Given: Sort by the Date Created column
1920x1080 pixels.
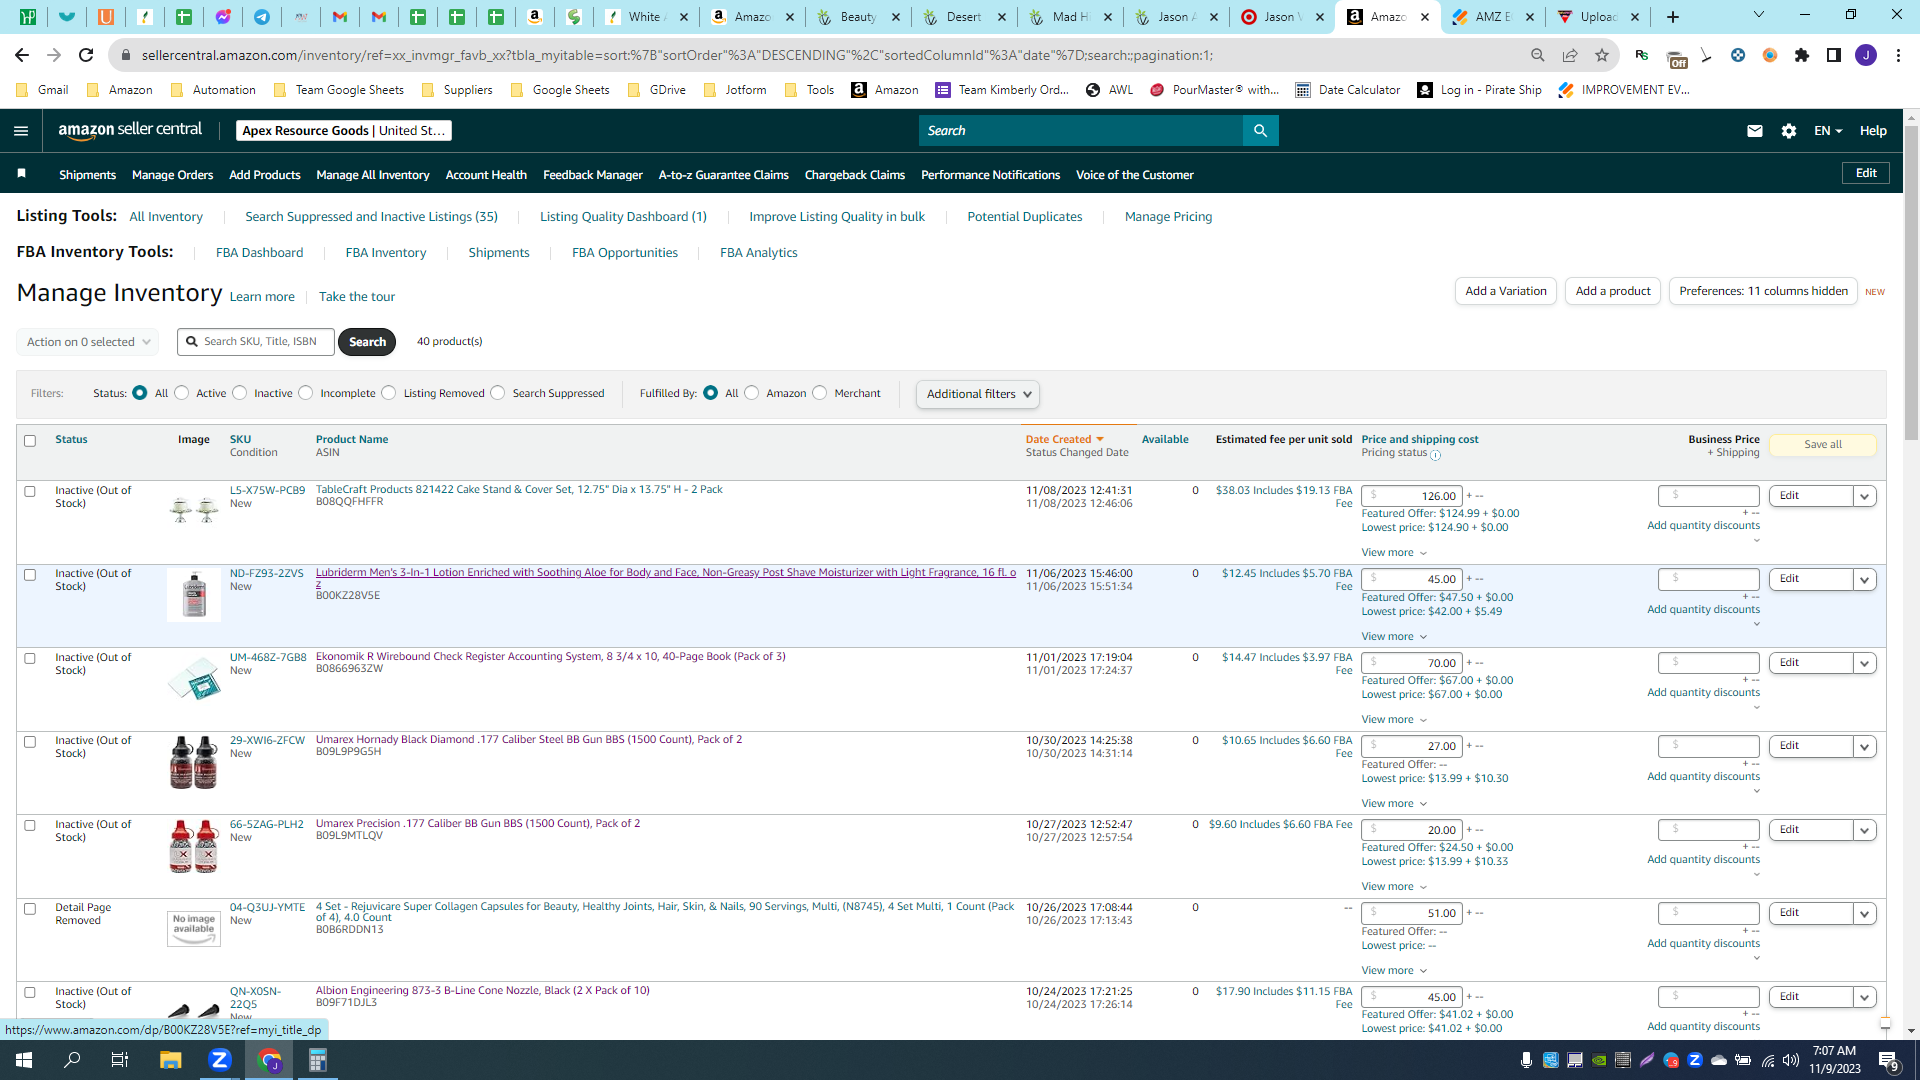Looking at the screenshot, I should click(1064, 440).
